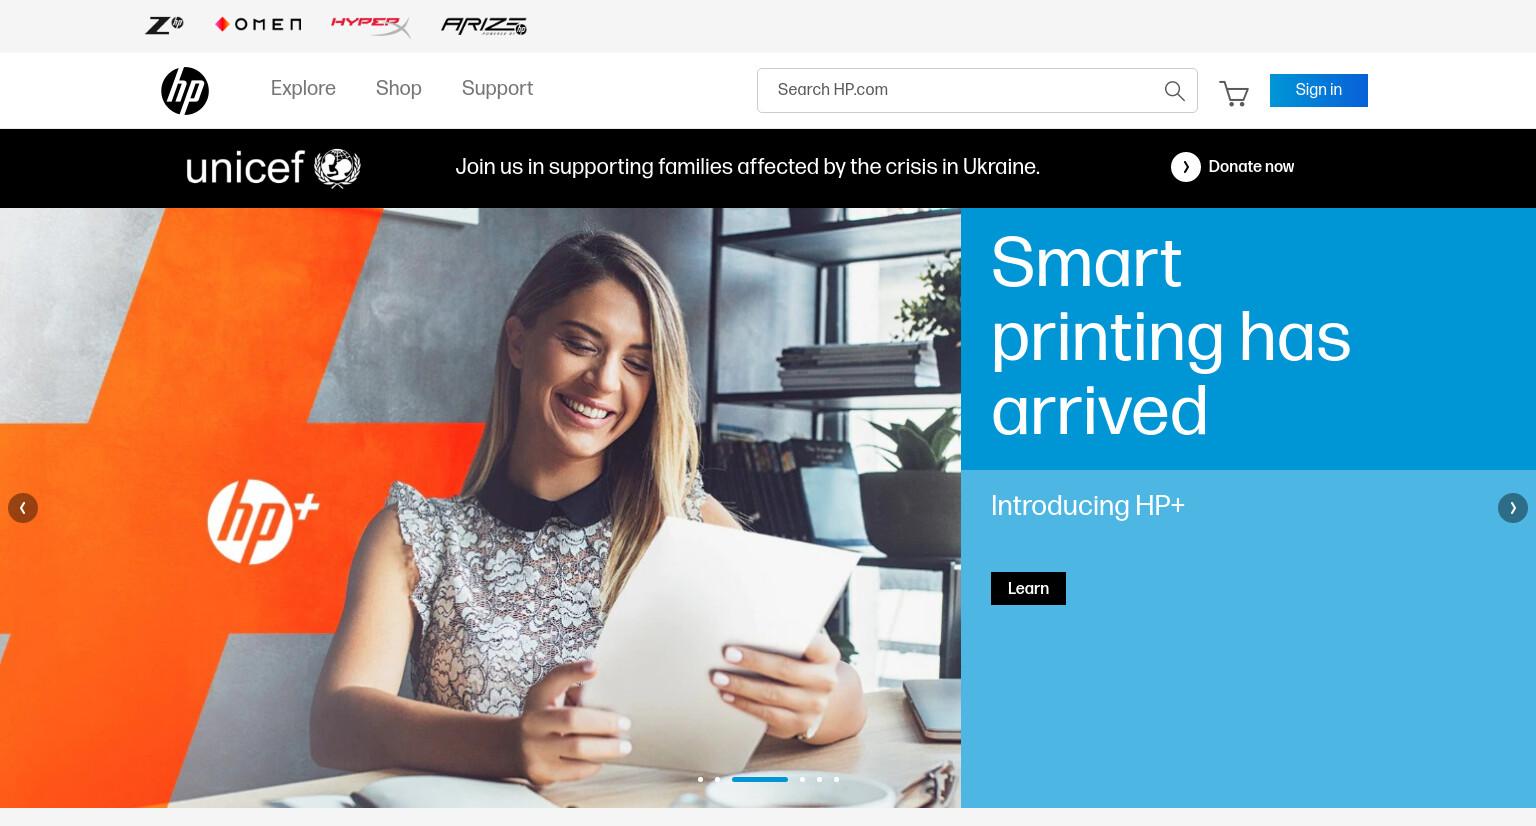
Task: Click the Learn button about HP+
Action: (x=1028, y=589)
